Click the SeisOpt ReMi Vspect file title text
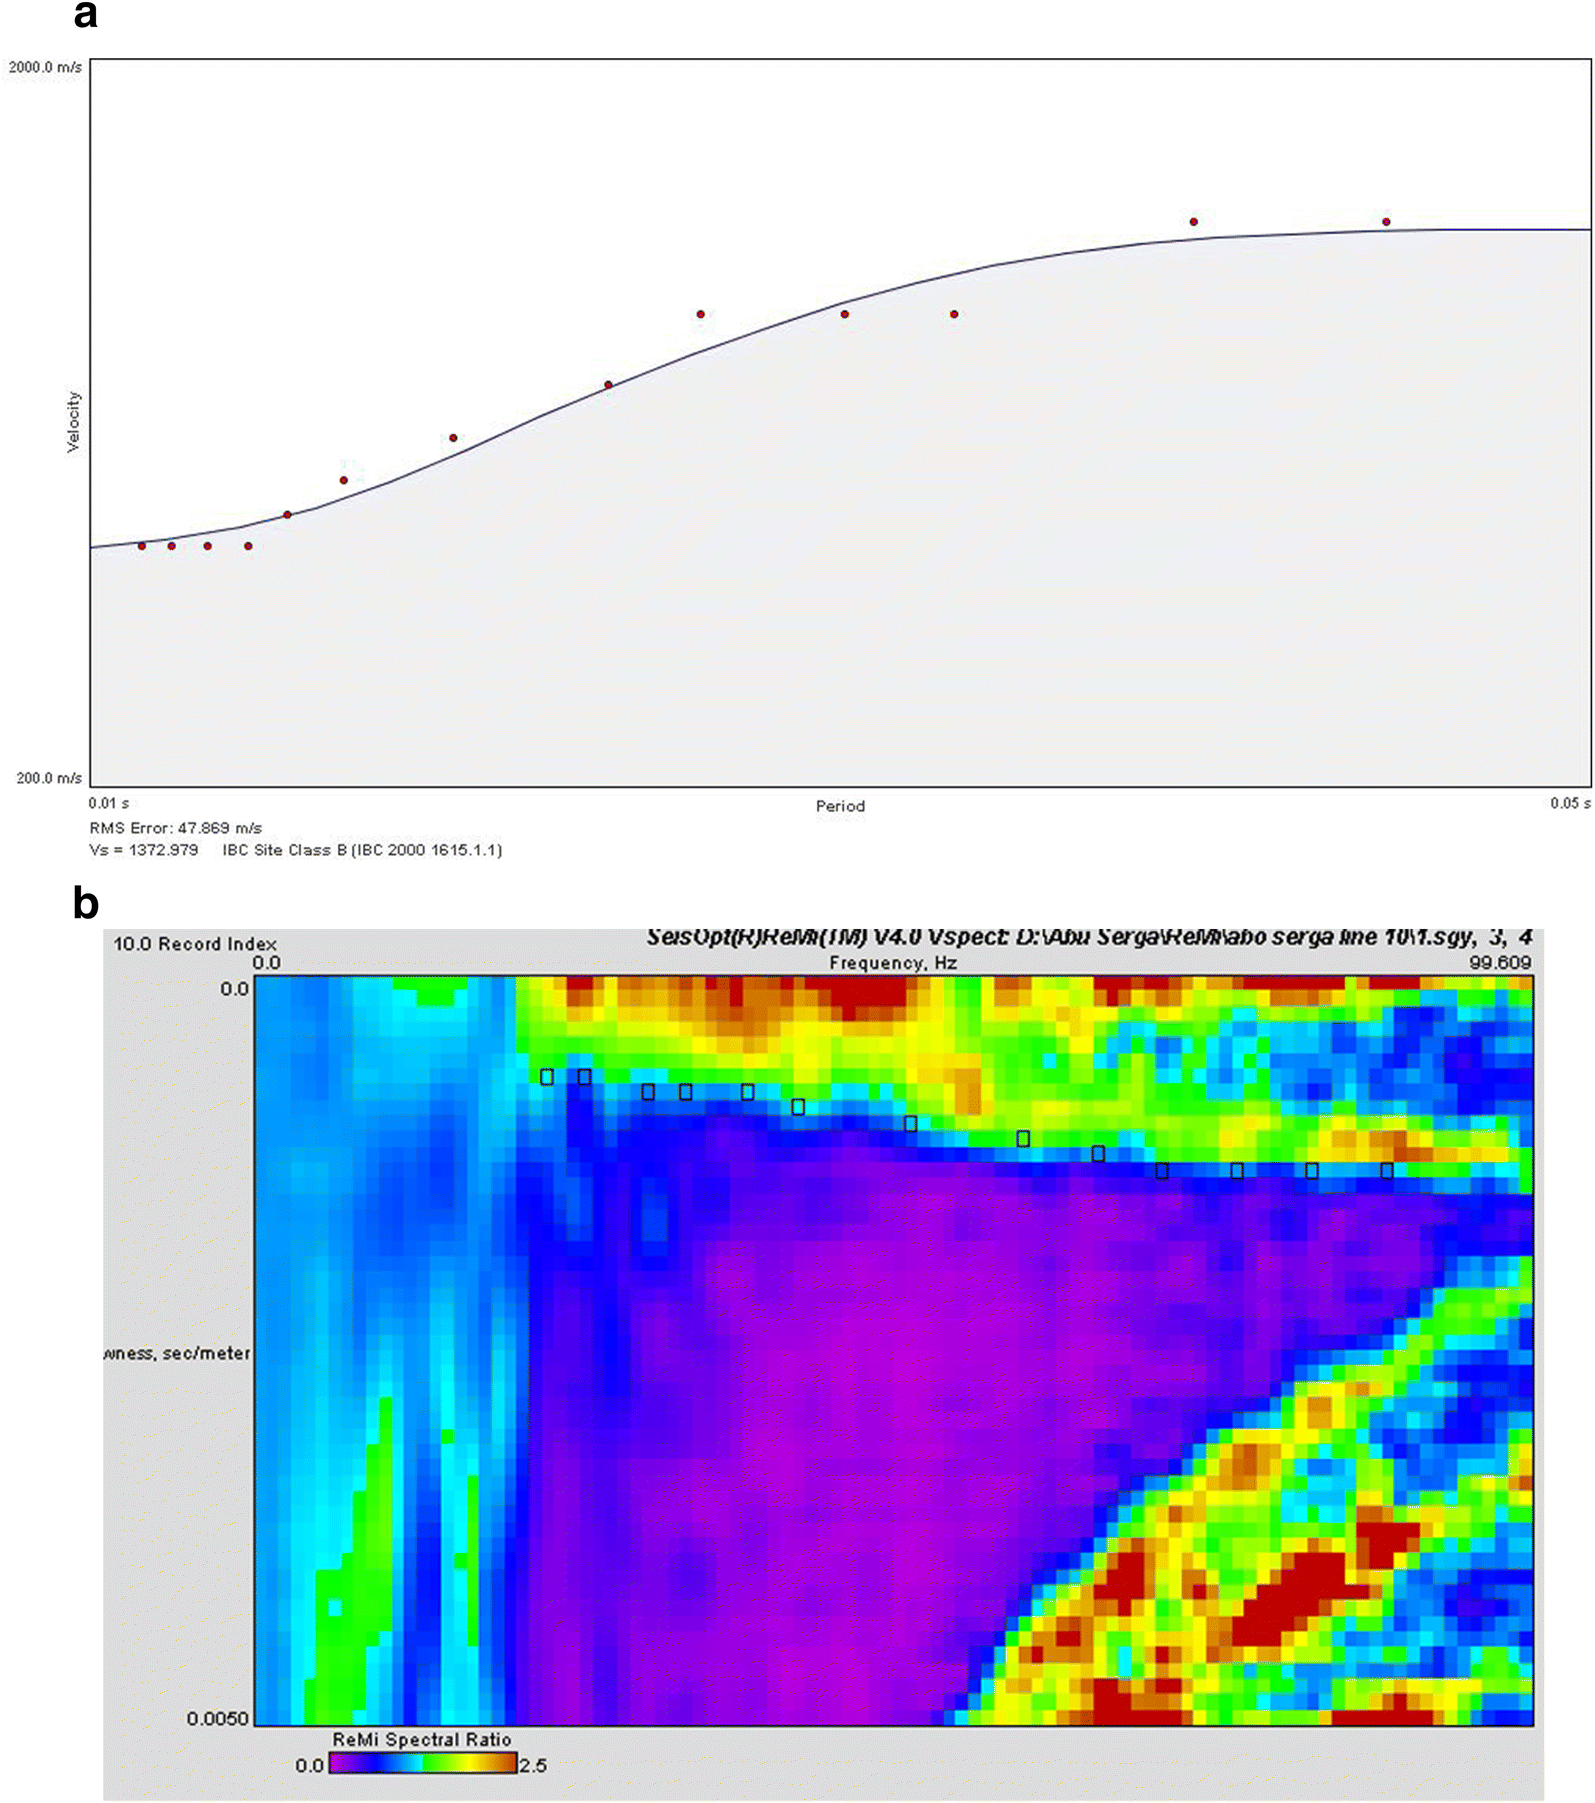This screenshot has width=1595, height=1803. pos(1089,938)
